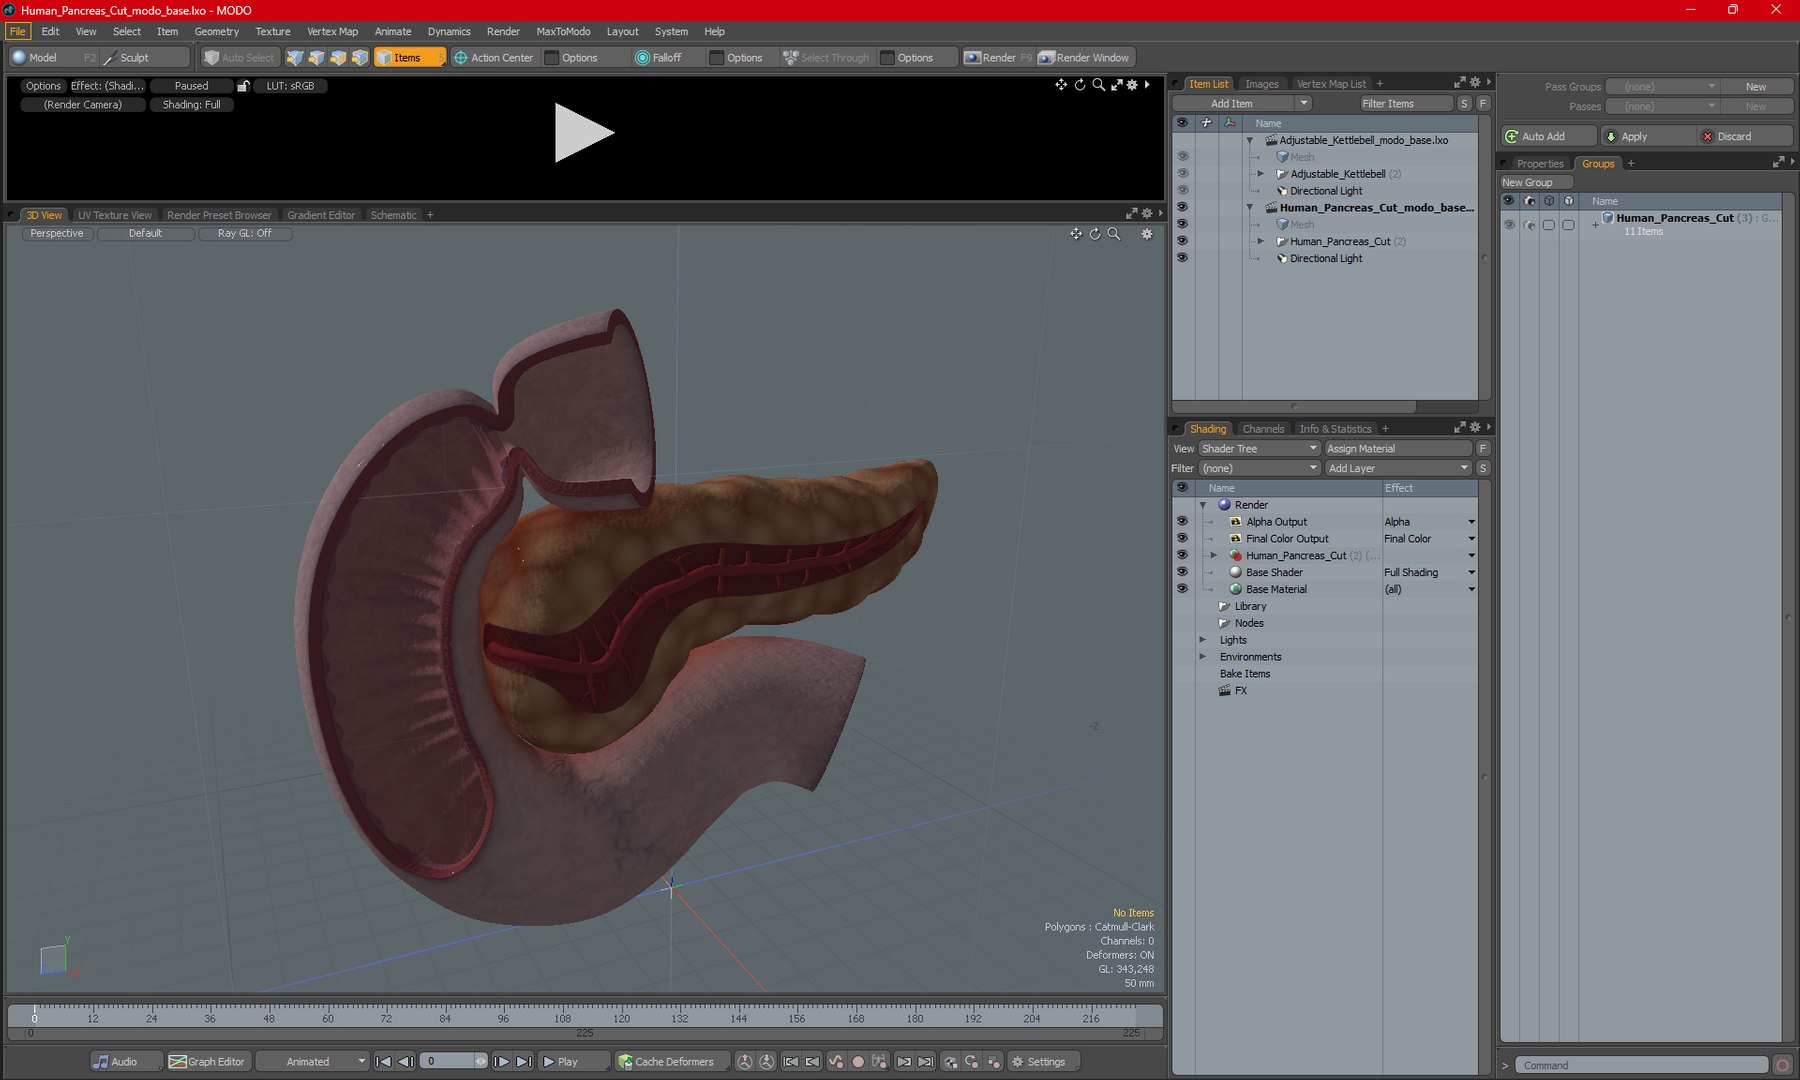Click 3D viewport pan move icon
The image size is (1800, 1080).
click(1076, 234)
